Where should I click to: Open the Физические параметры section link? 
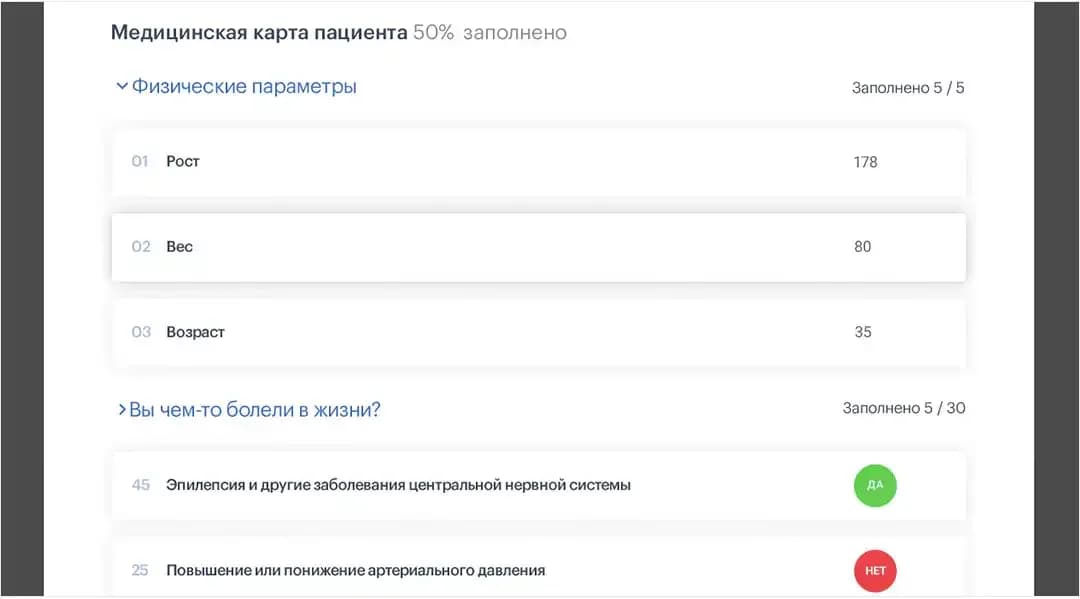[240, 86]
